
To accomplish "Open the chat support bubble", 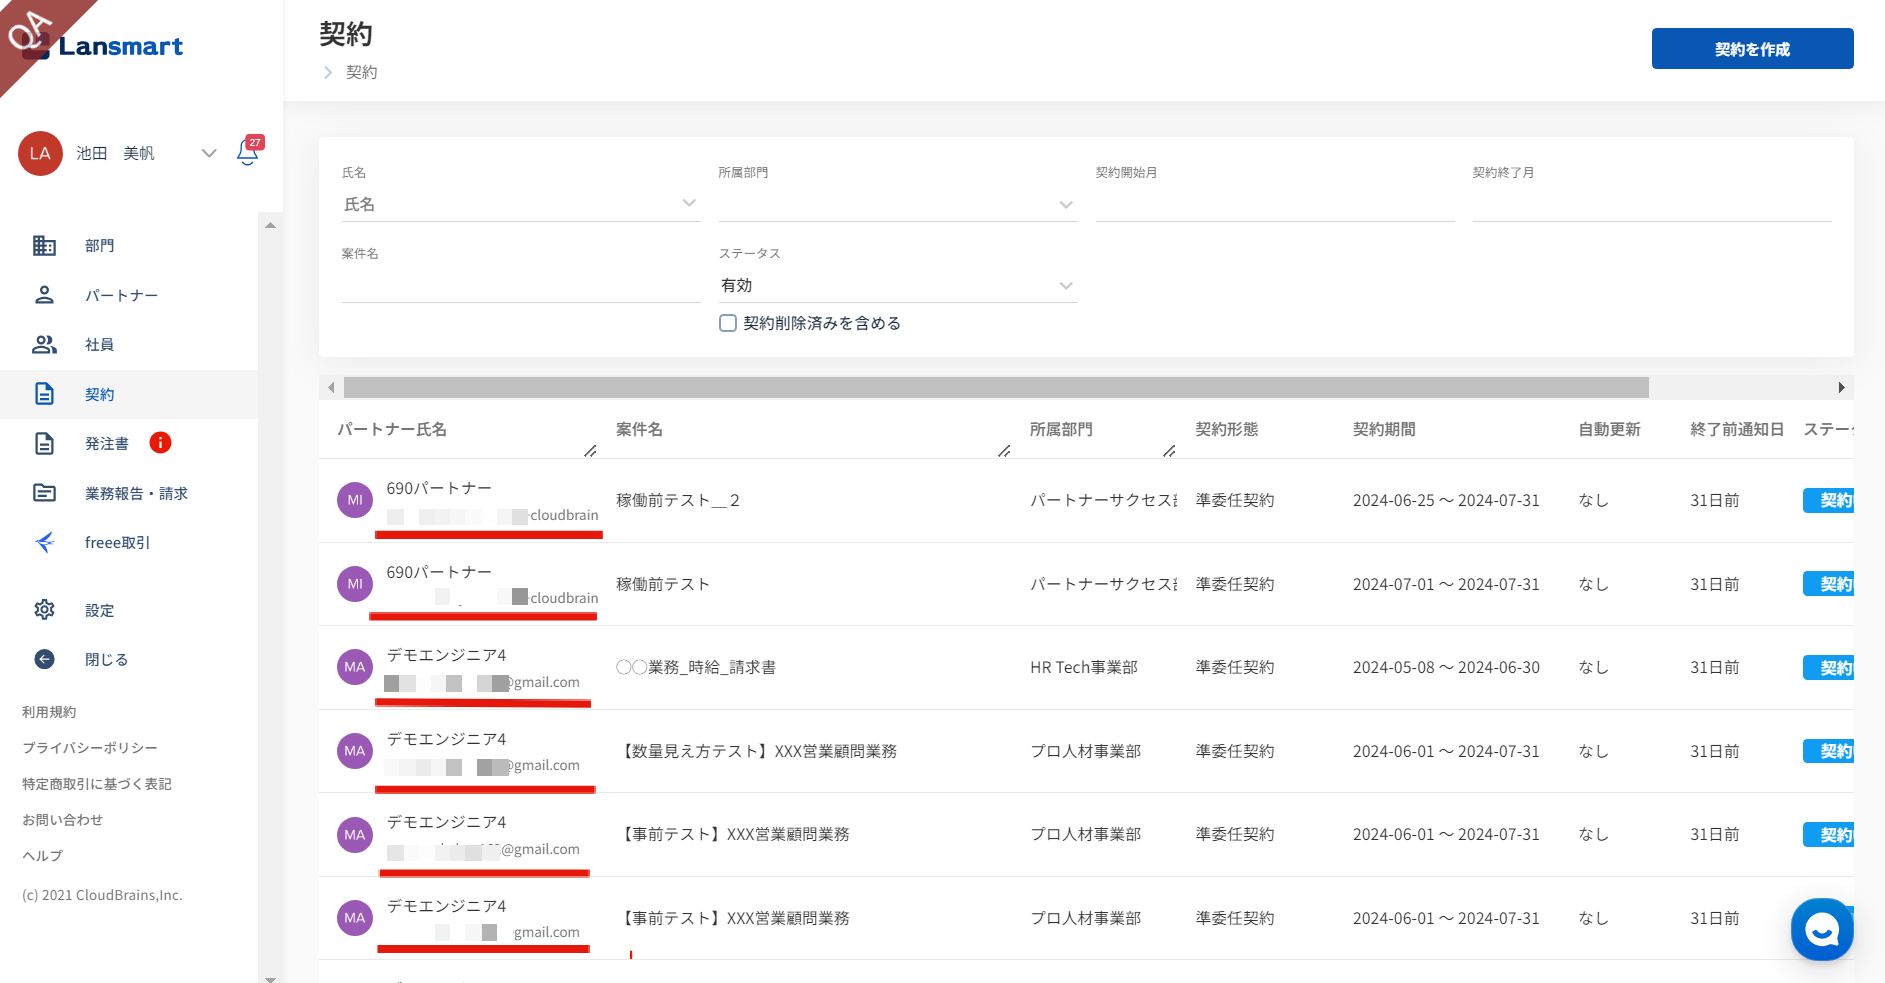I will click(x=1821, y=929).
